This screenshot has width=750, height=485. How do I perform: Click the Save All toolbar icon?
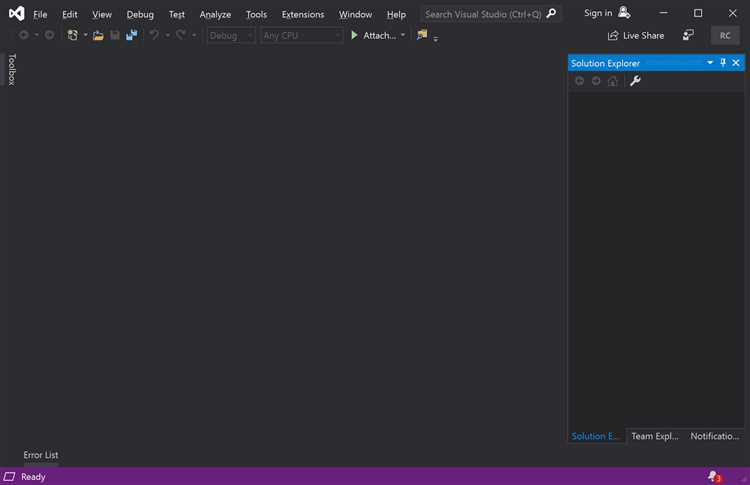[131, 35]
